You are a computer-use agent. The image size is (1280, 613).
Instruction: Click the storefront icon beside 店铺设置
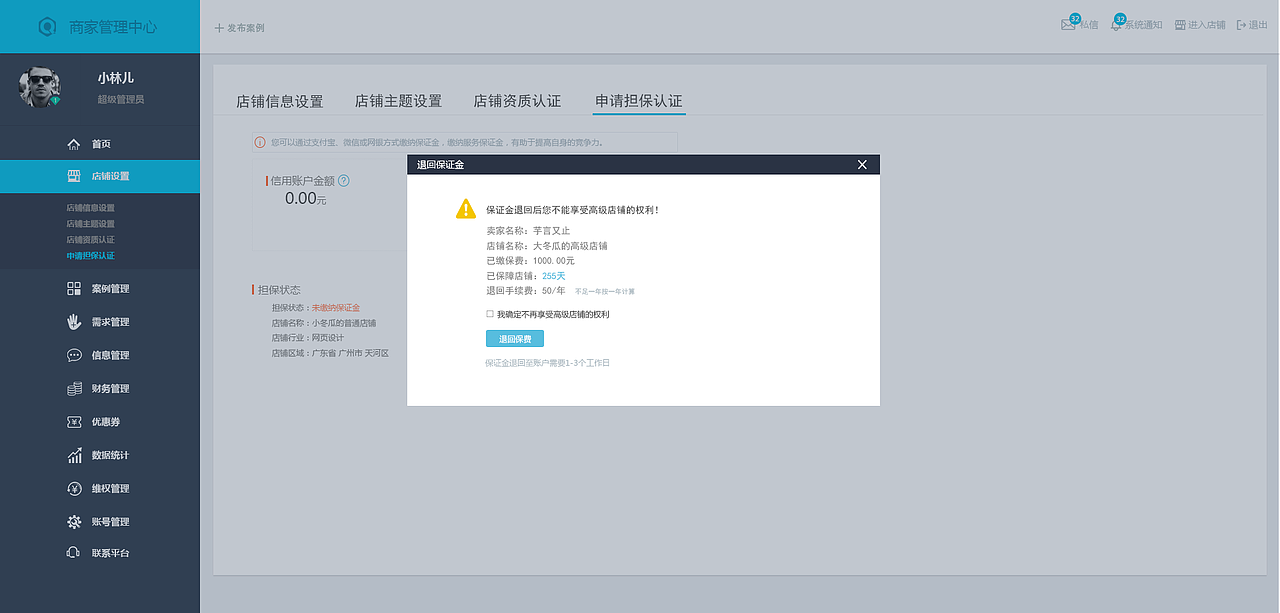pos(74,176)
